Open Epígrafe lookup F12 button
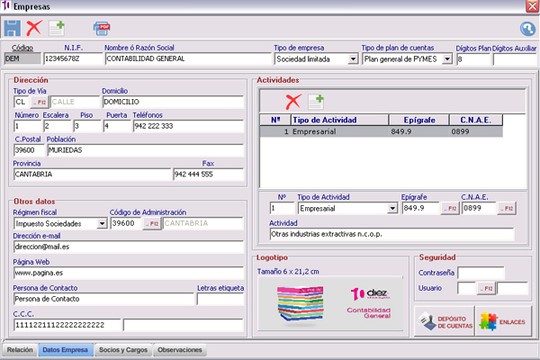This screenshot has height=360, width=540. tap(450, 208)
